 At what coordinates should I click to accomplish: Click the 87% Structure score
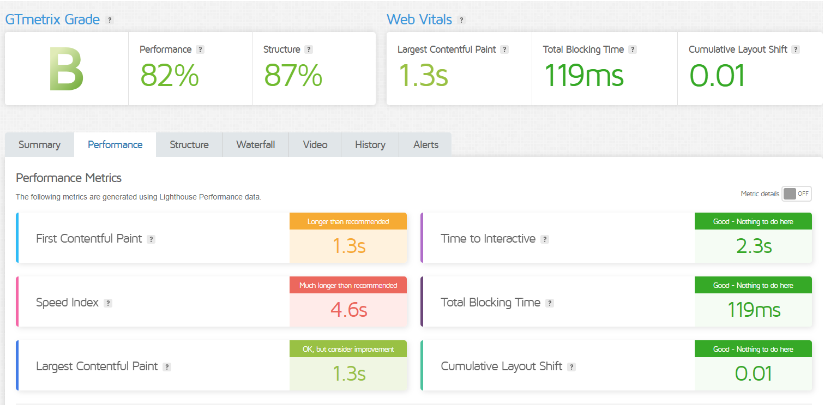pyautogui.click(x=293, y=75)
